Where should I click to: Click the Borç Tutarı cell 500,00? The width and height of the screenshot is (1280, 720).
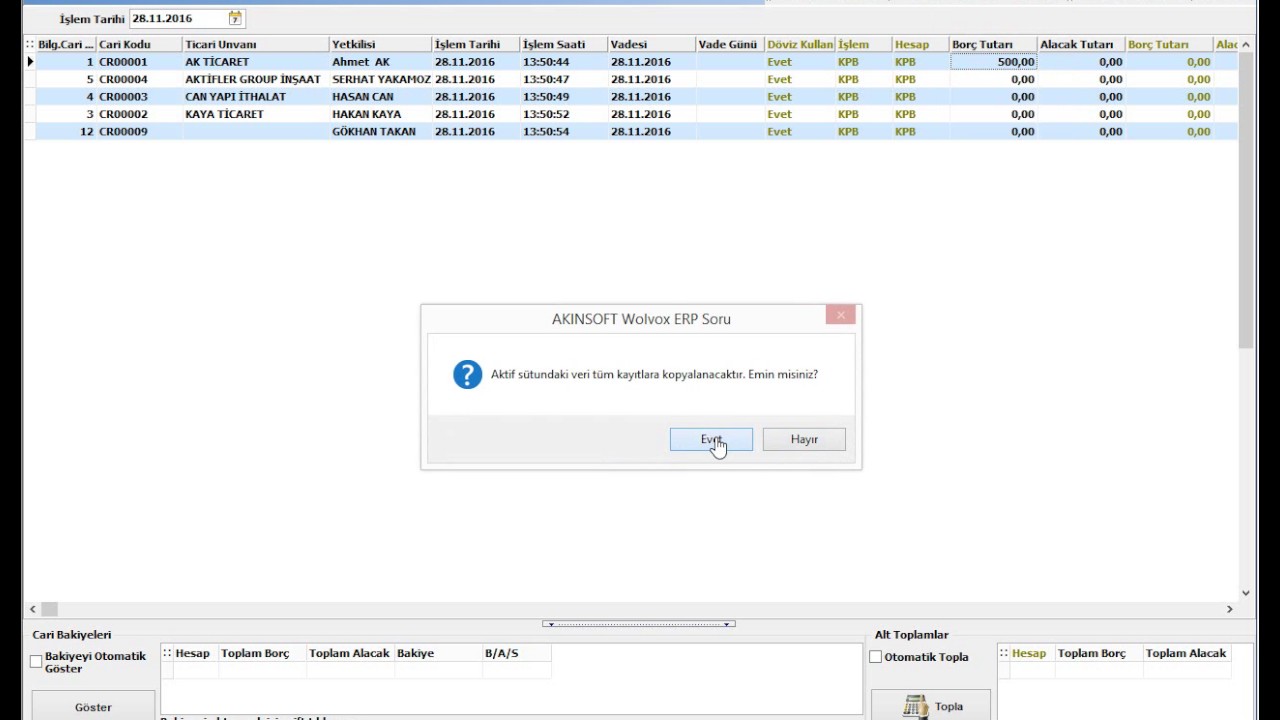click(x=993, y=62)
